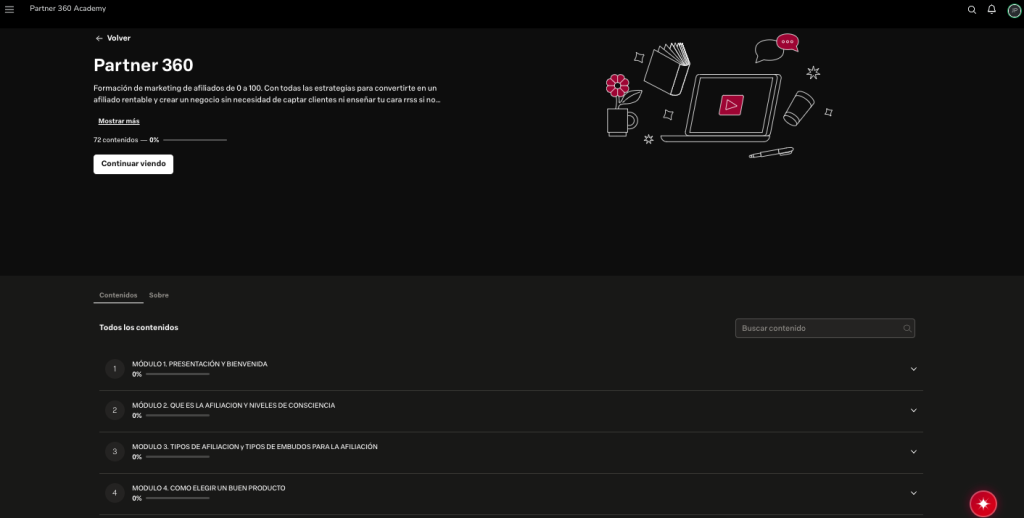Click the course overall progress bar

tap(195, 140)
